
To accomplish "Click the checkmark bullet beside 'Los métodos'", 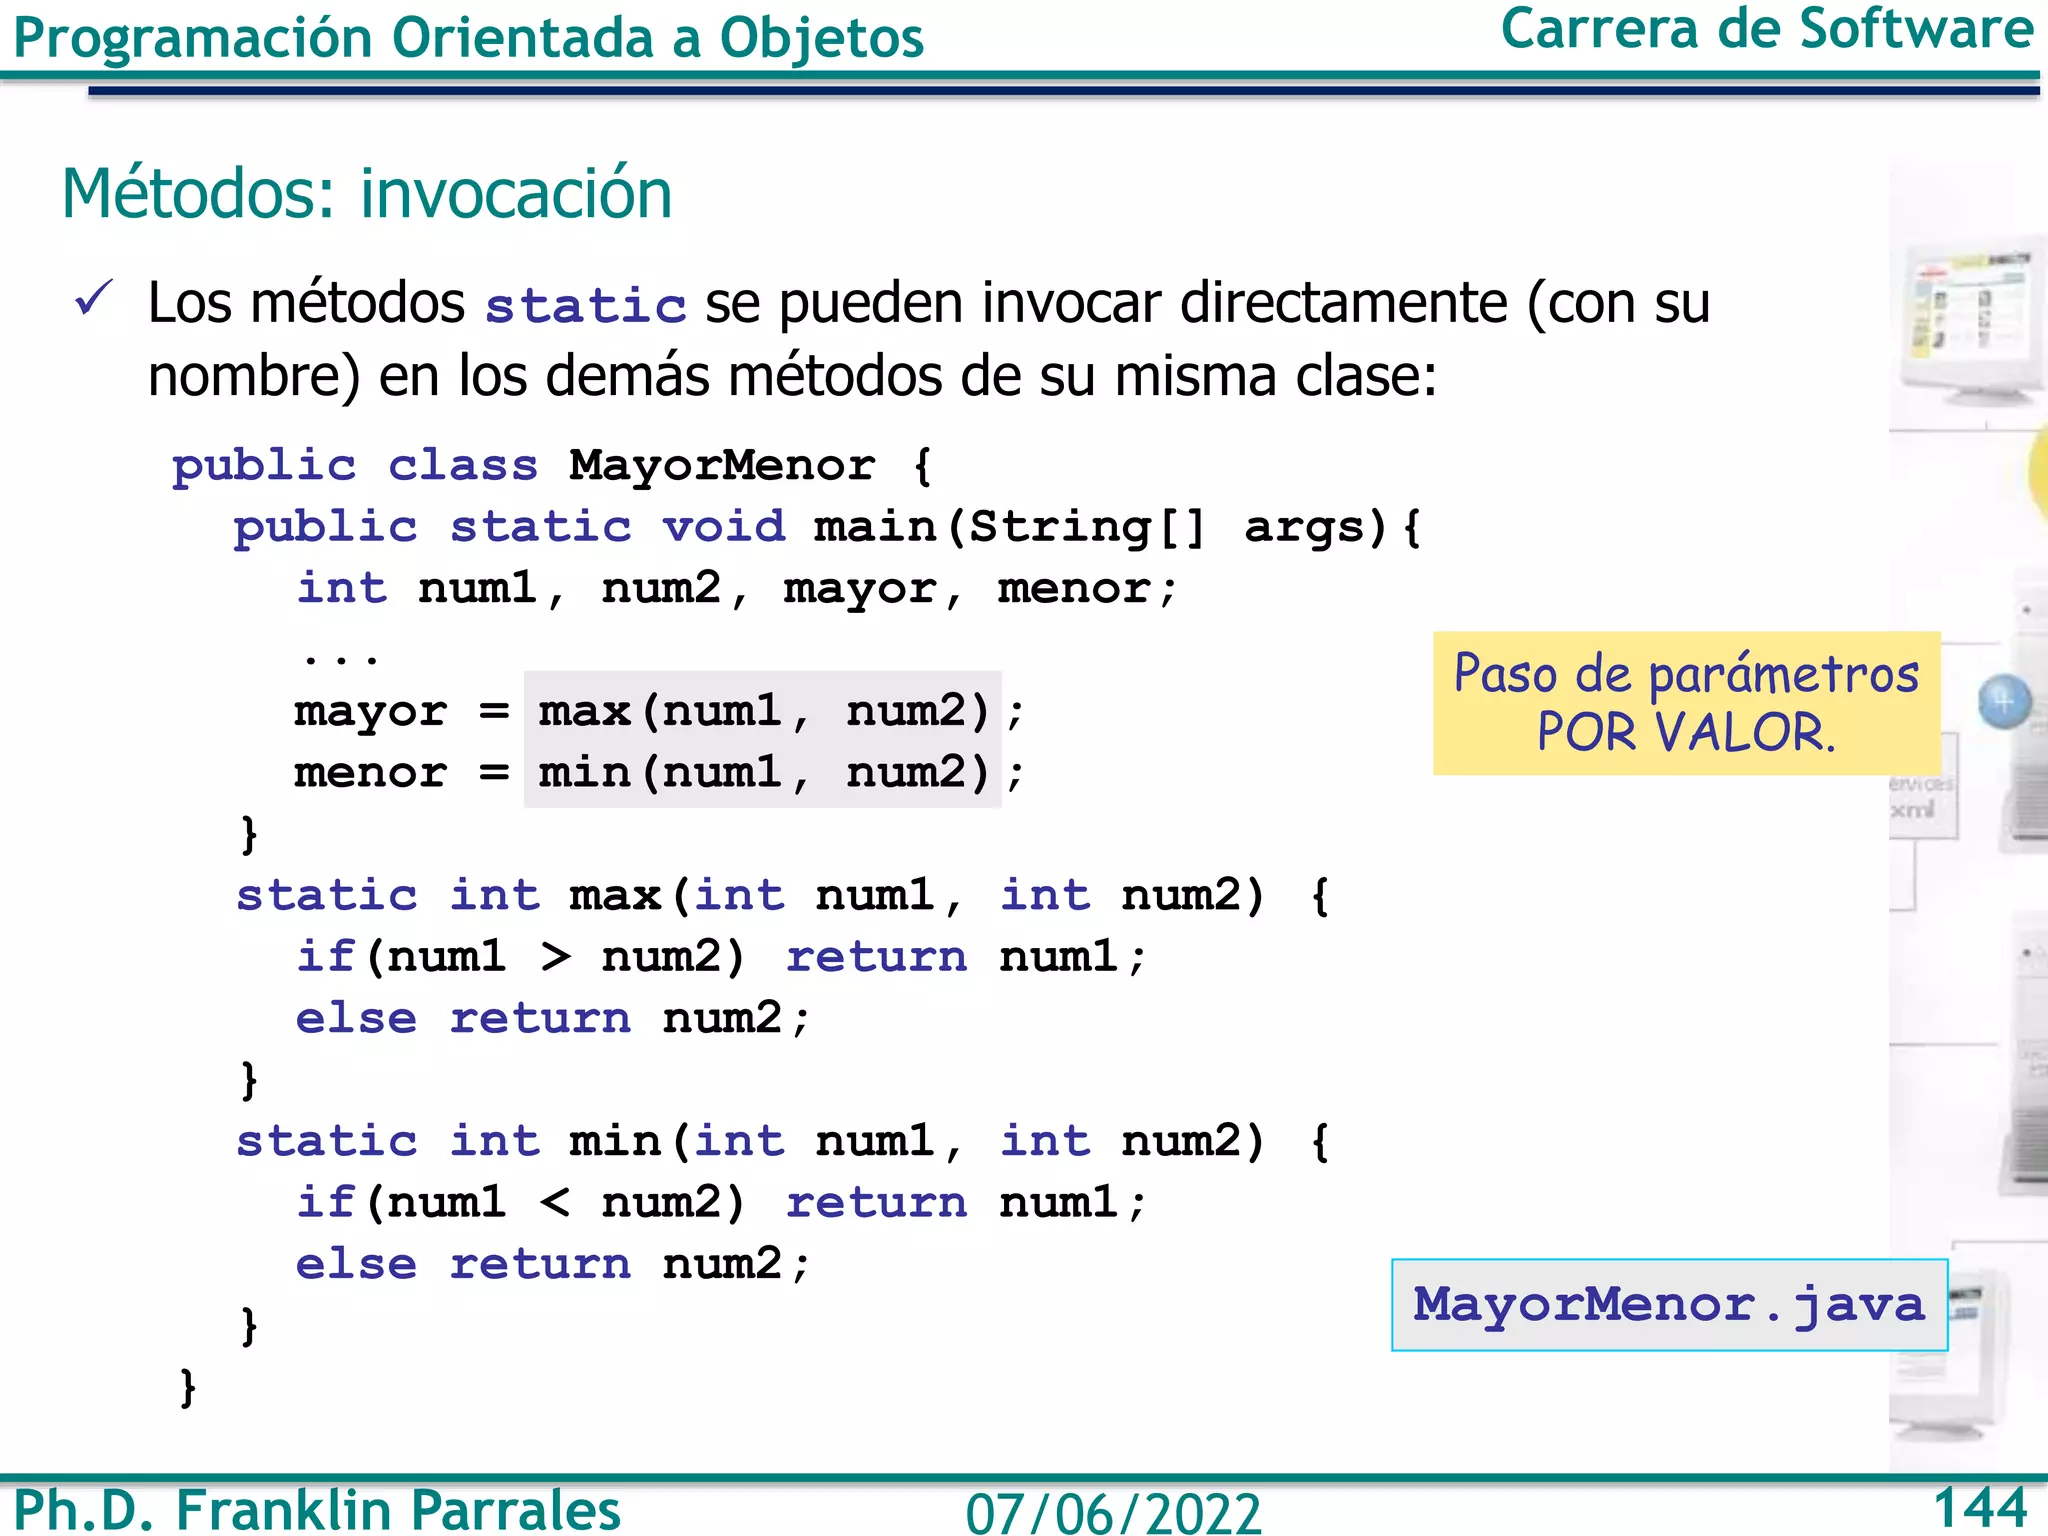I will tap(94, 298).
